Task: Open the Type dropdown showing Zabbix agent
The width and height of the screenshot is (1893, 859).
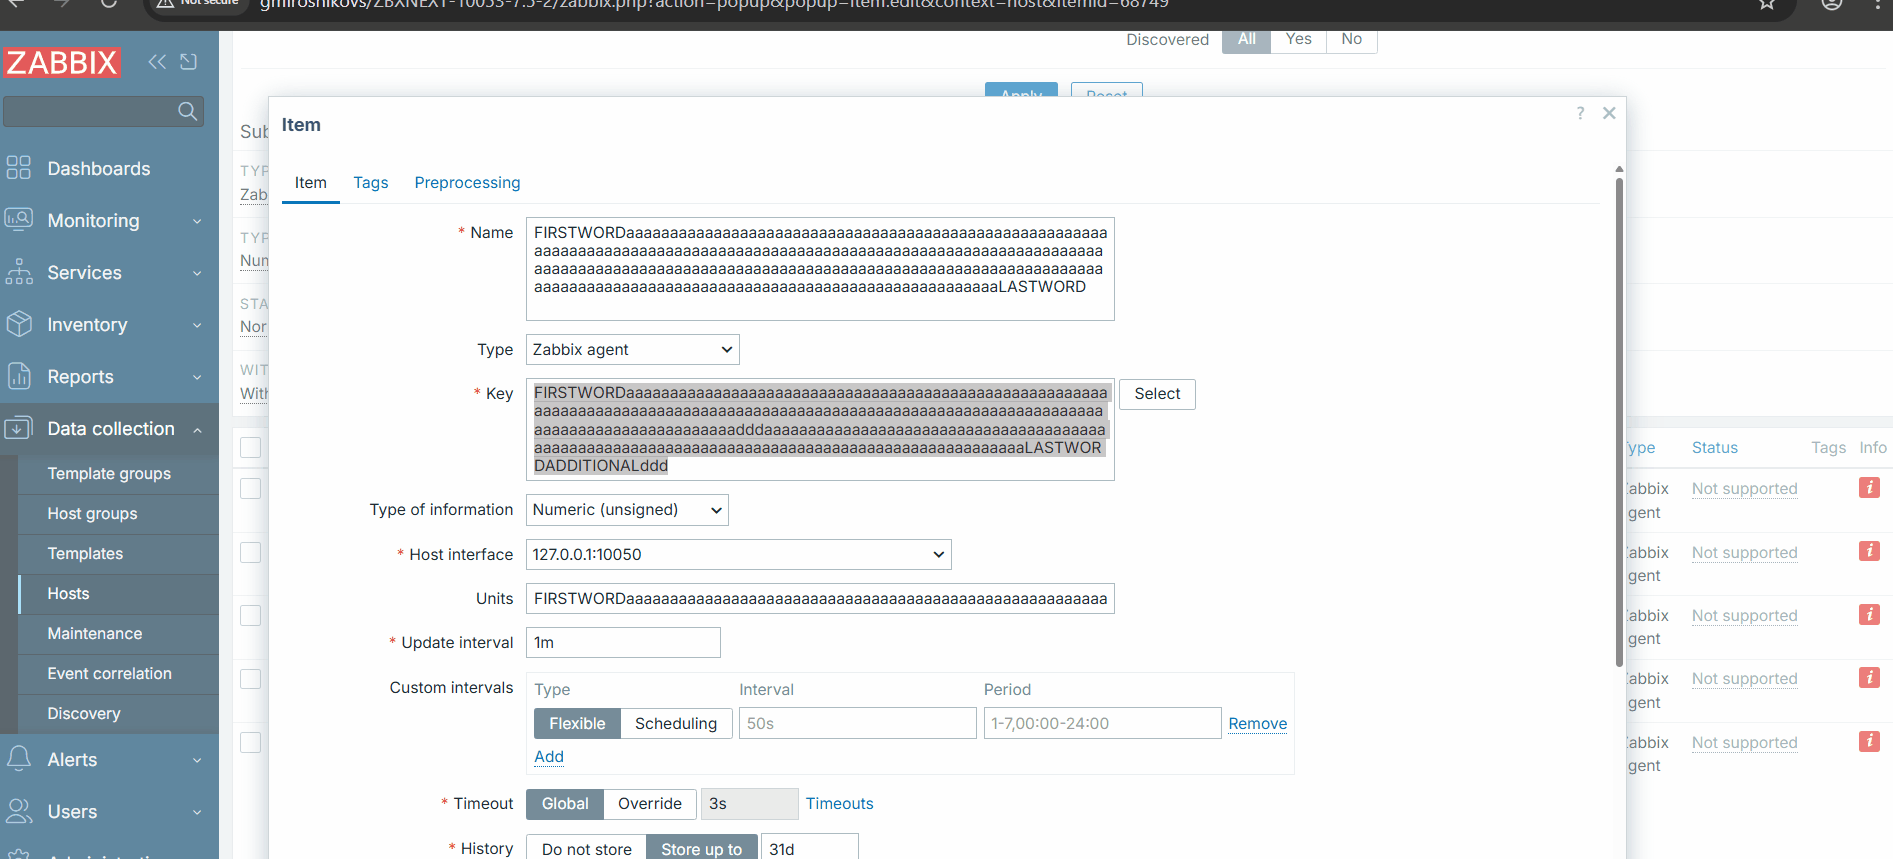Action: point(632,349)
